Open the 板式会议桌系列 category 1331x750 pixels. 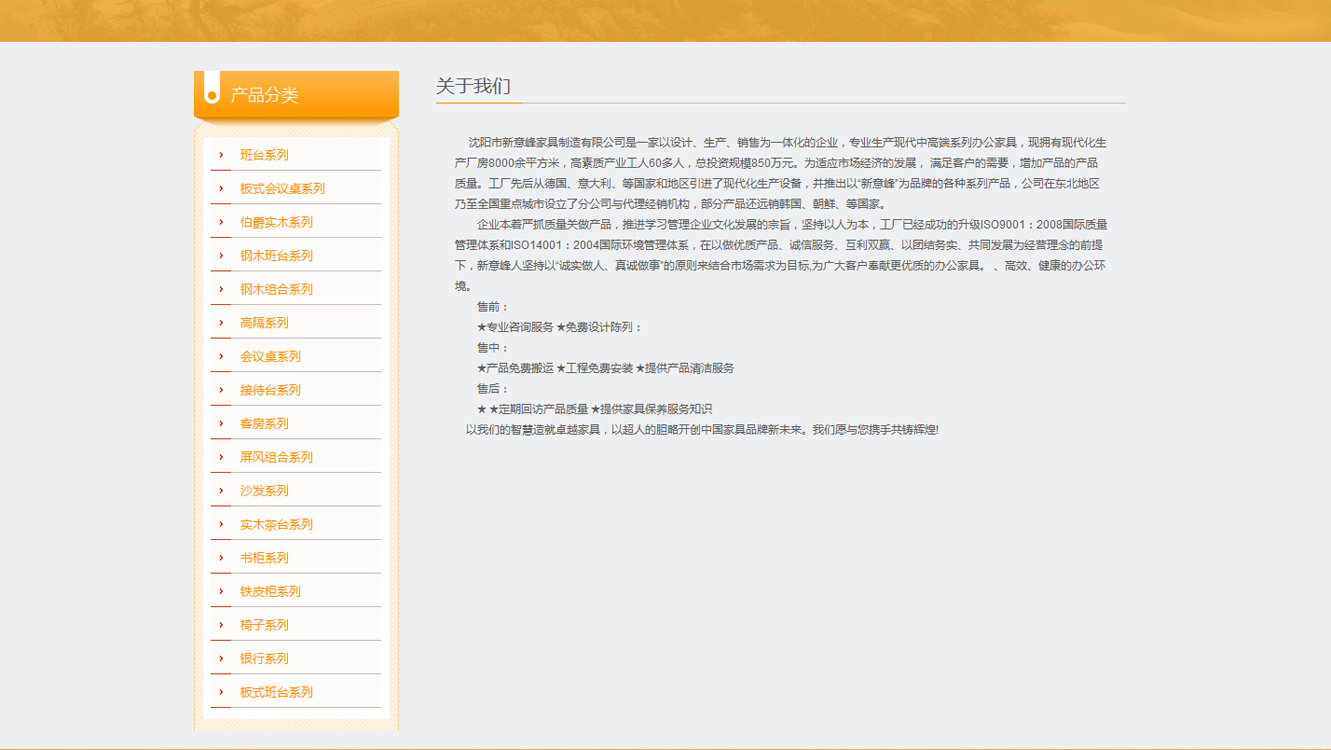click(282, 189)
